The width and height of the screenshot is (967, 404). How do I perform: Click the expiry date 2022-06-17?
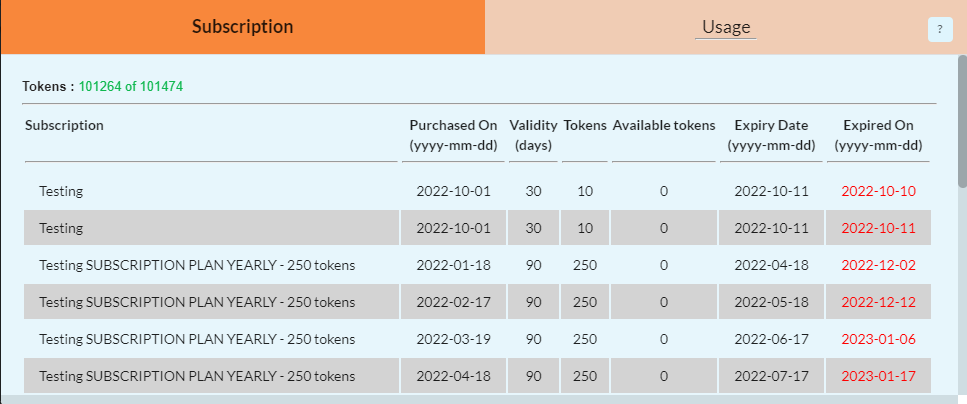point(771,339)
